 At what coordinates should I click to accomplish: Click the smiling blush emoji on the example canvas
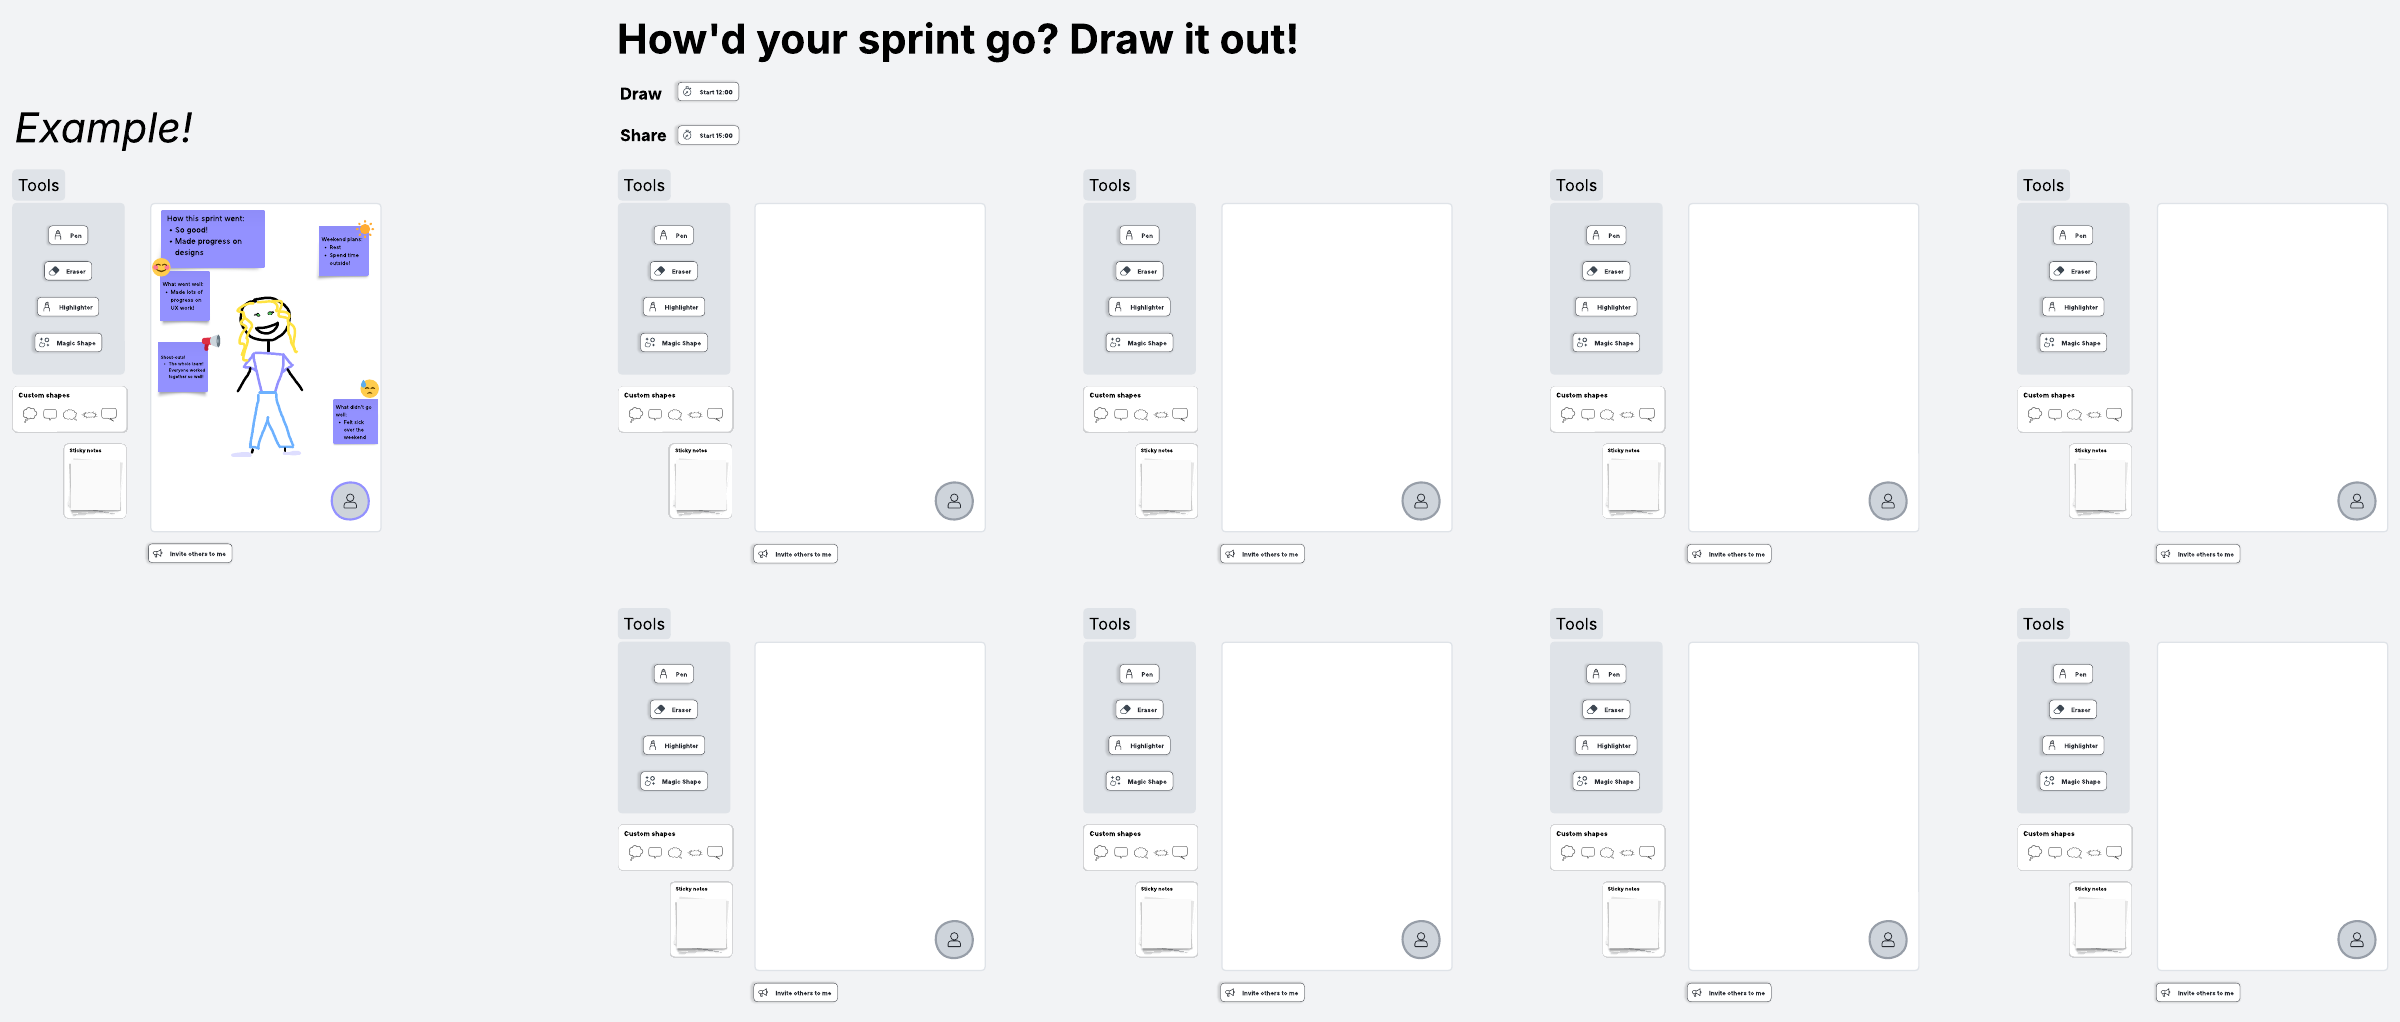point(161,267)
